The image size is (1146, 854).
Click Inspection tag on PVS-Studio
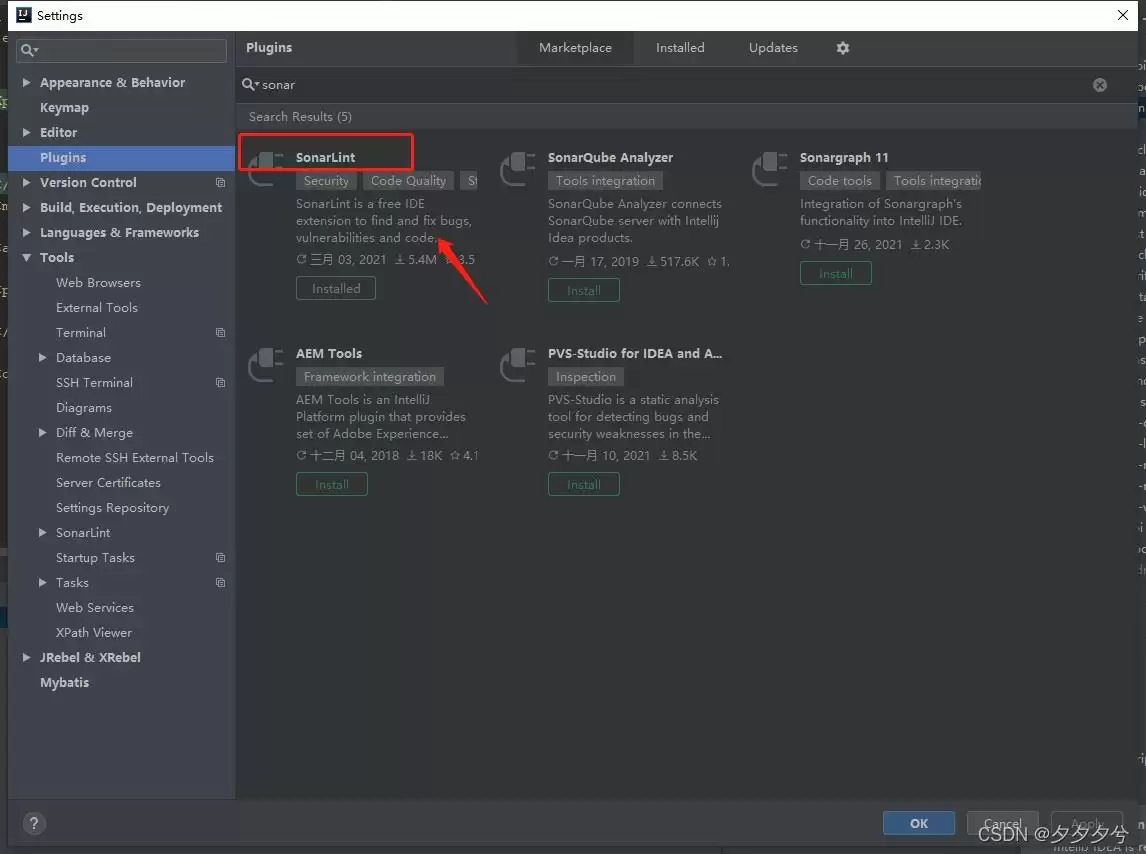(x=585, y=377)
